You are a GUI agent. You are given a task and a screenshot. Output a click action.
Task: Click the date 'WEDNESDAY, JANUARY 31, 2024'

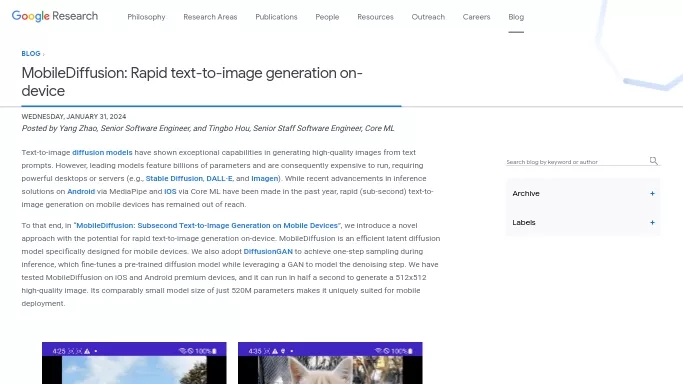[74, 117]
